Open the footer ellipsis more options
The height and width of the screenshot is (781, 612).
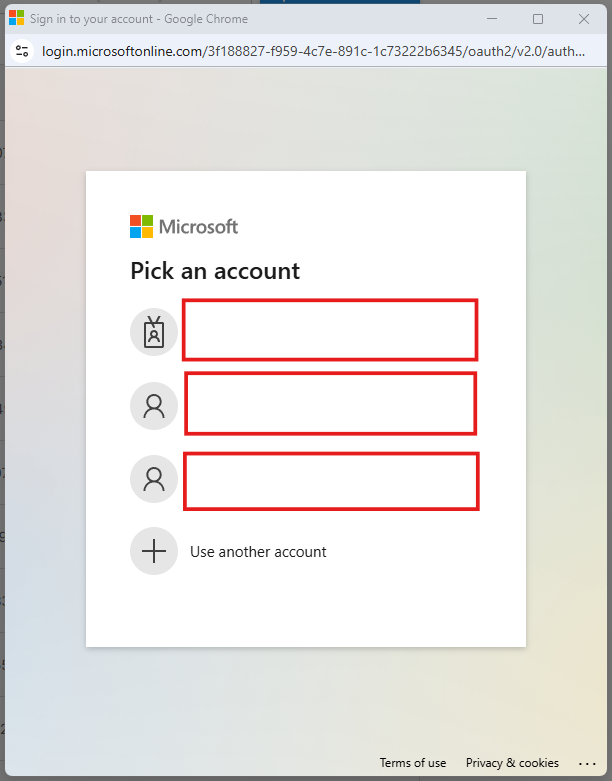587,763
